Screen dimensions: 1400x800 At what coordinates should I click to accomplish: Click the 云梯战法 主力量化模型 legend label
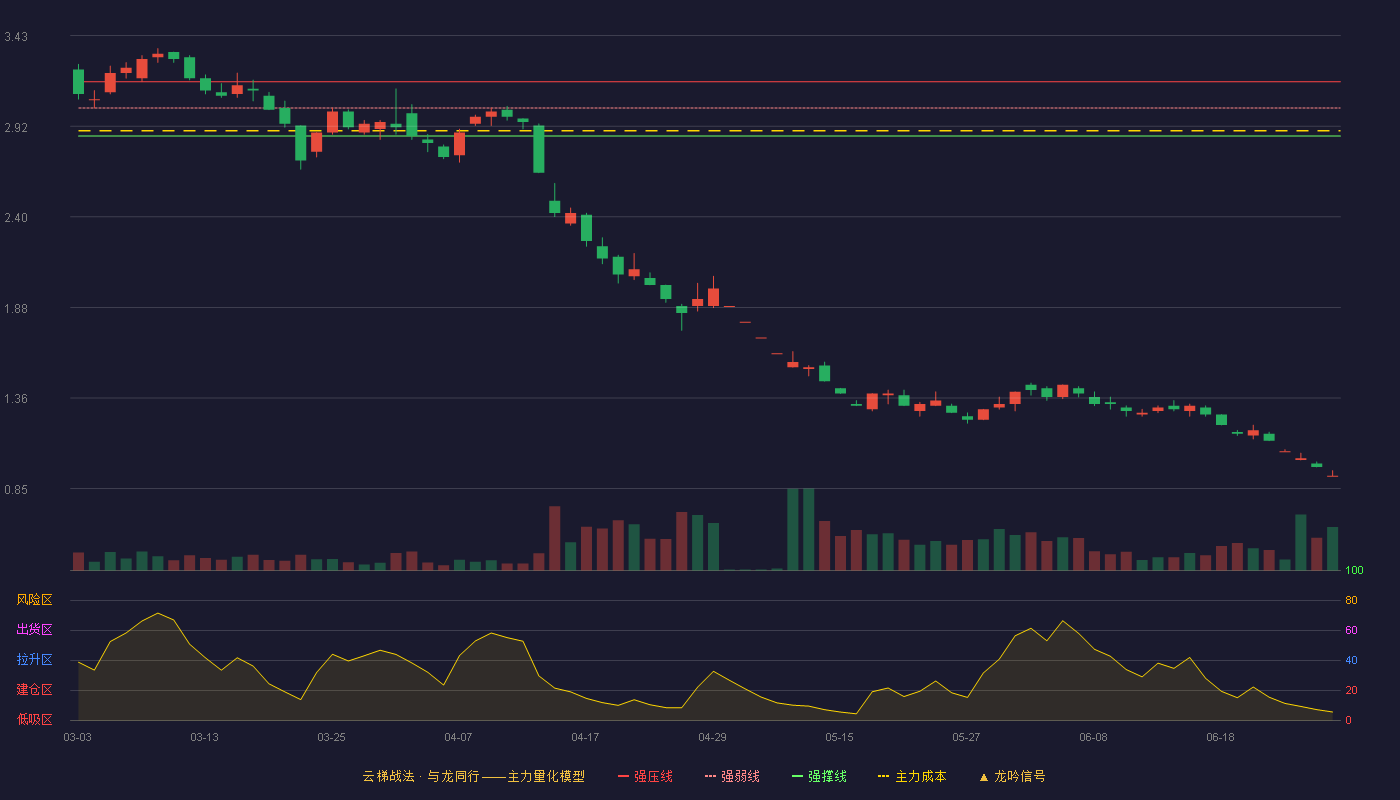[473, 776]
